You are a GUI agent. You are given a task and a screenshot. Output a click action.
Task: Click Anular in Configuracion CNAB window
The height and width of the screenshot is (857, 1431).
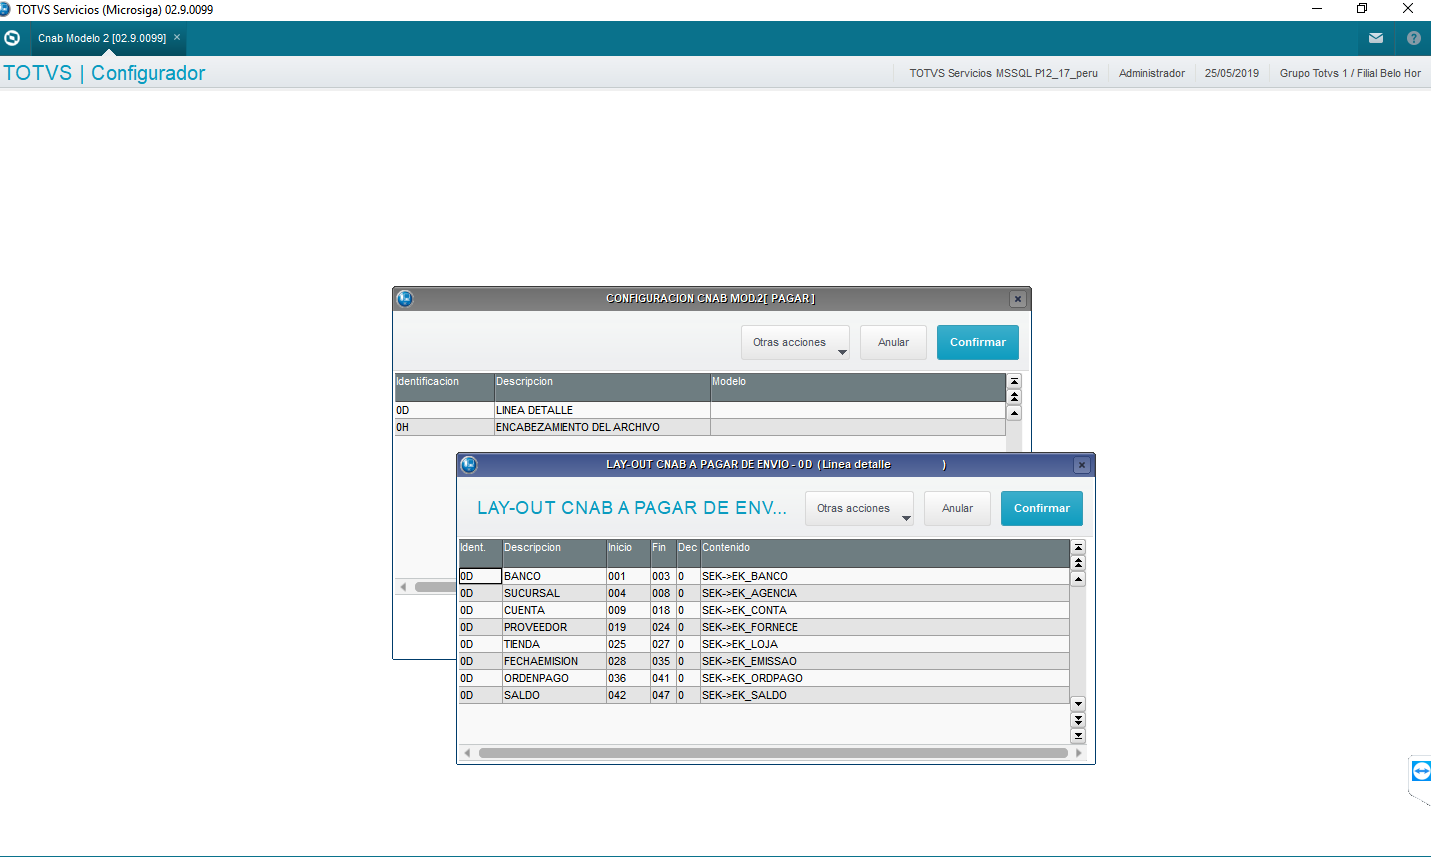pos(893,342)
